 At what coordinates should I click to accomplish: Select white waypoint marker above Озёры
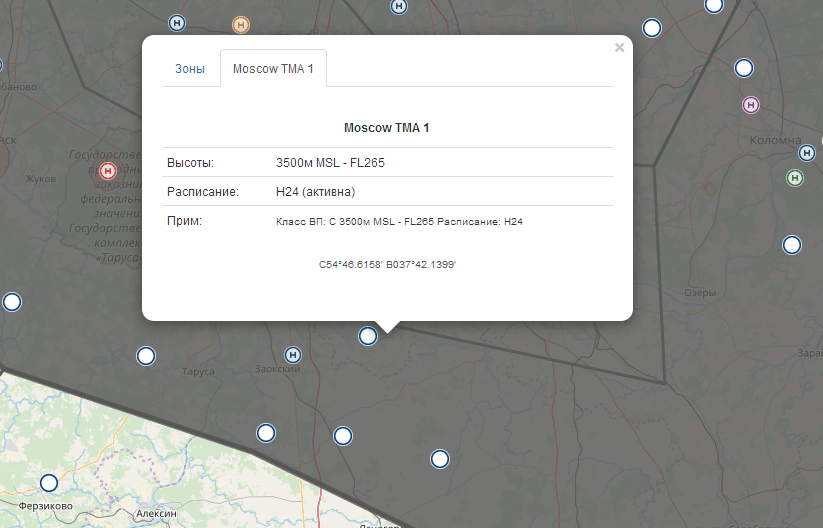click(792, 245)
